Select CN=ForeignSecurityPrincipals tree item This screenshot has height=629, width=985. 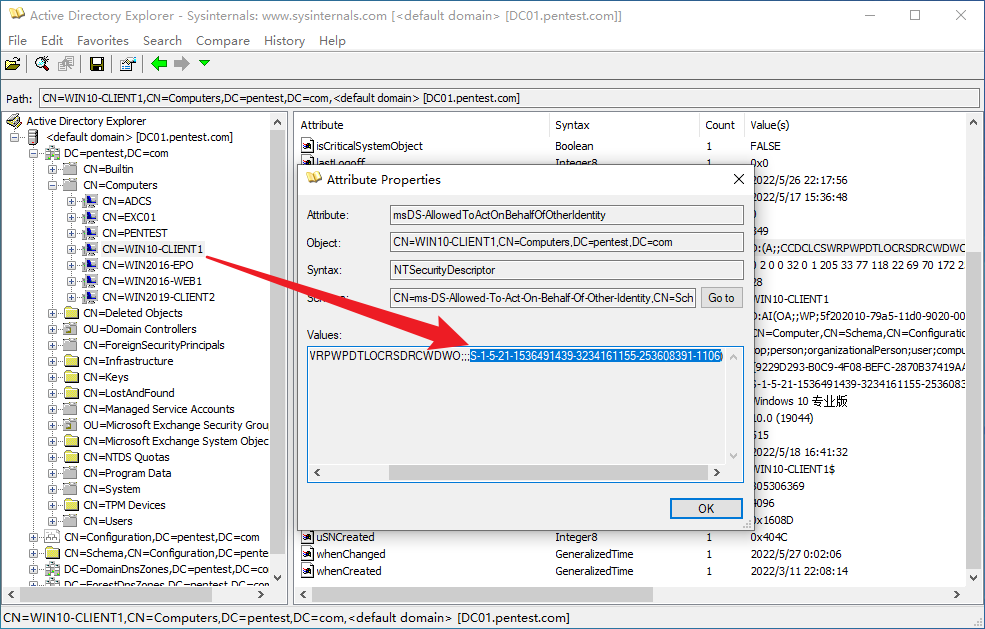[x=153, y=345]
